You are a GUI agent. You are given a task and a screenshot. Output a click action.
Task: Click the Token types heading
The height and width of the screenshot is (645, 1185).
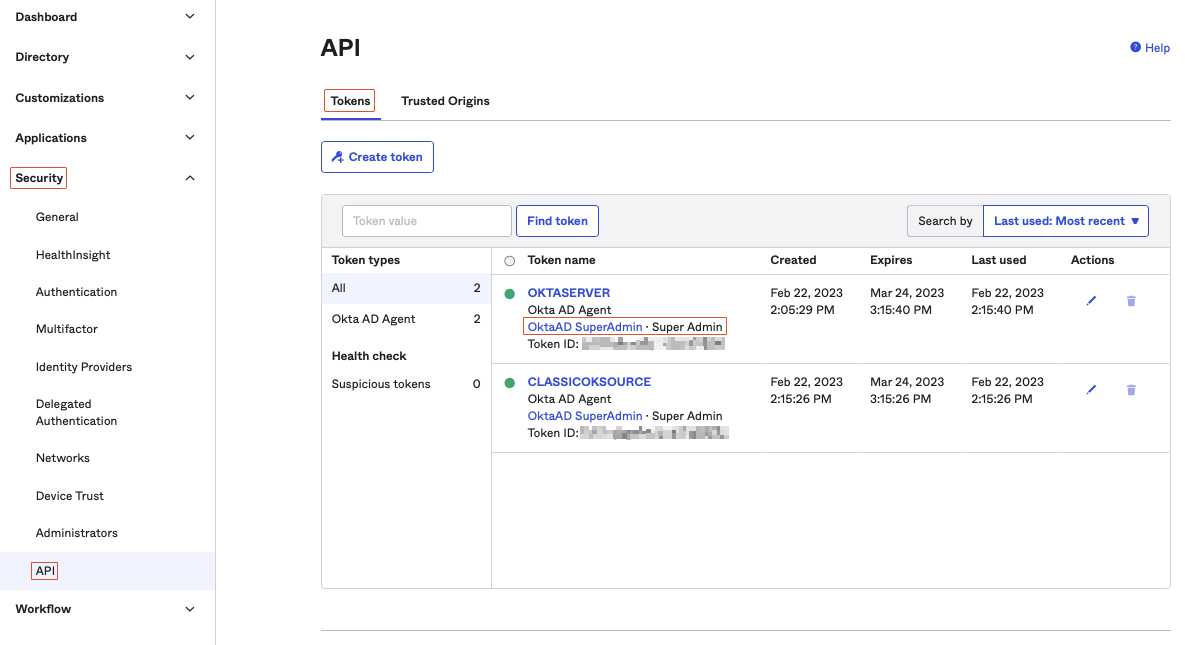[x=366, y=260]
